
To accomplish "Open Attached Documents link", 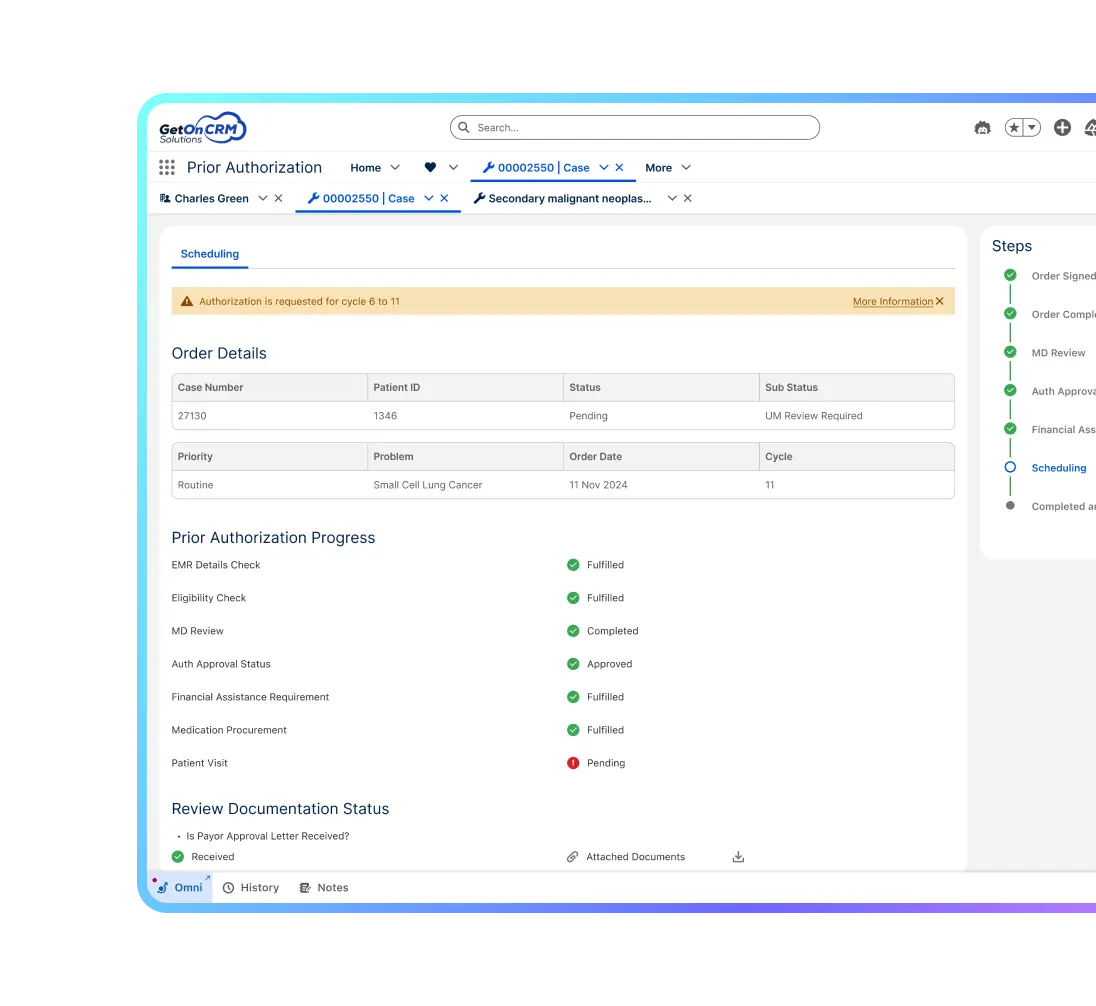I will [x=635, y=857].
